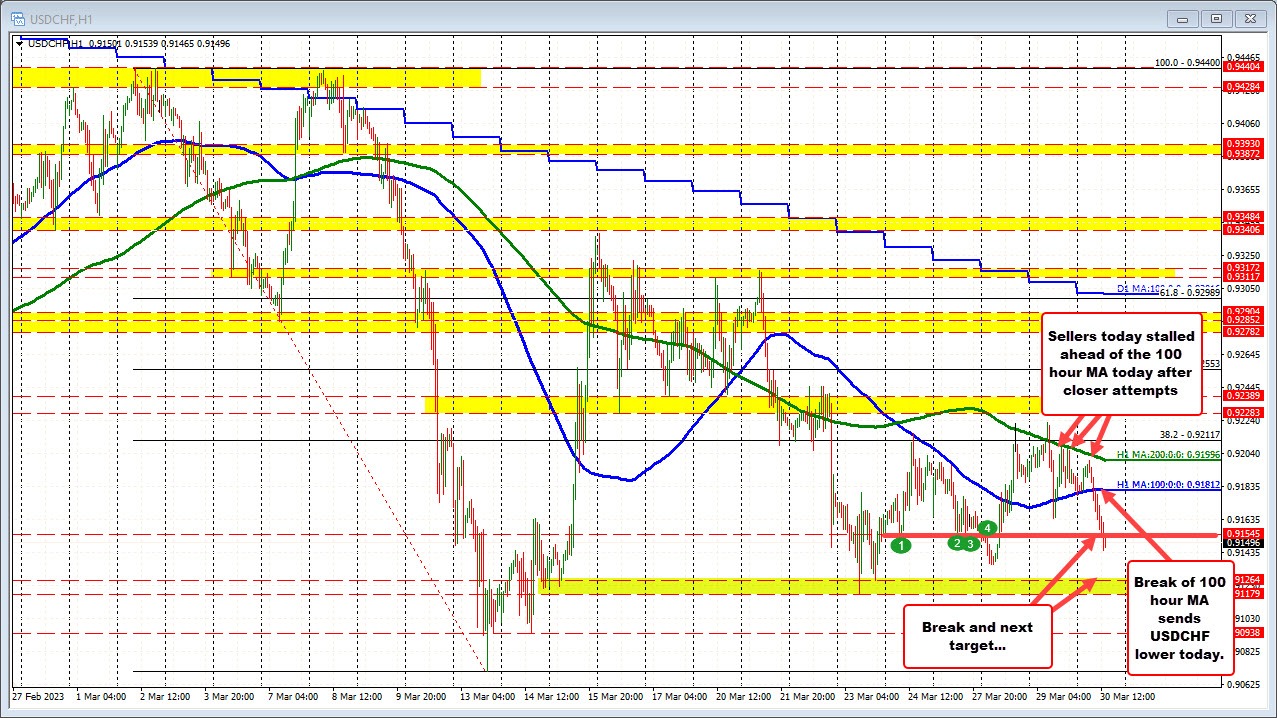This screenshot has height=718, width=1277.
Task: Click the 0.94060 price axis value
Action: 1242,123
